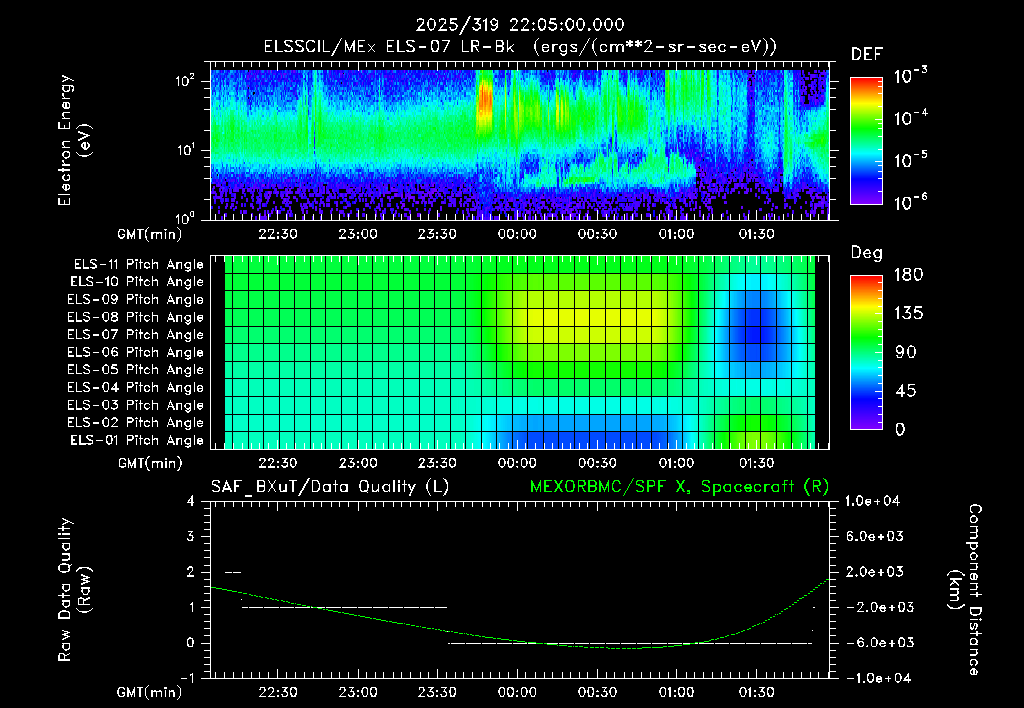Click the Deg color bar label
The height and width of the screenshot is (708, 1024).
866,253
